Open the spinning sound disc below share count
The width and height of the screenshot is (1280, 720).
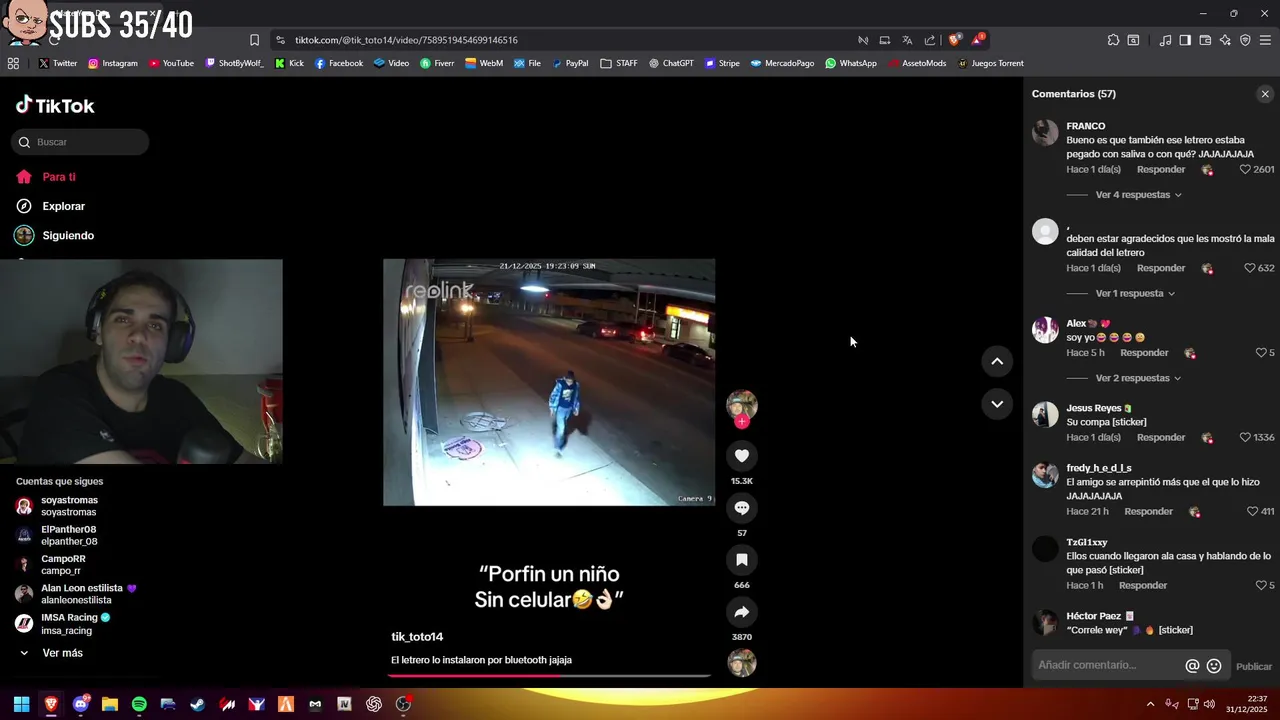[742, 663]
